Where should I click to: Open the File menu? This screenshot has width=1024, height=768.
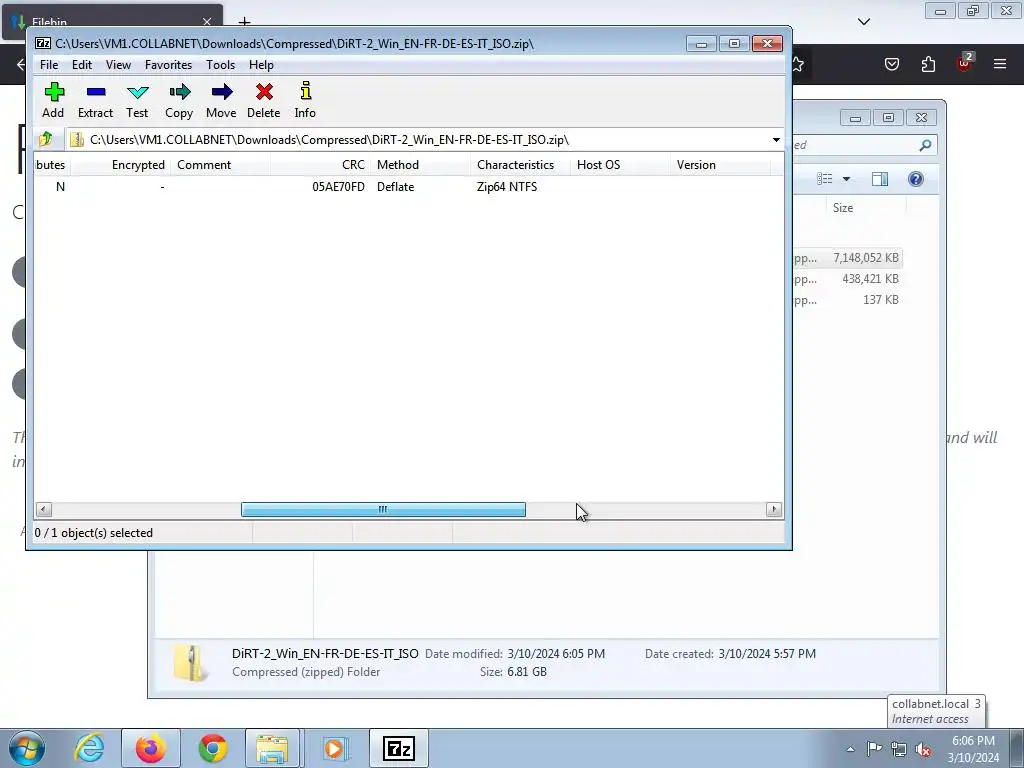click(x=49, y=65)
